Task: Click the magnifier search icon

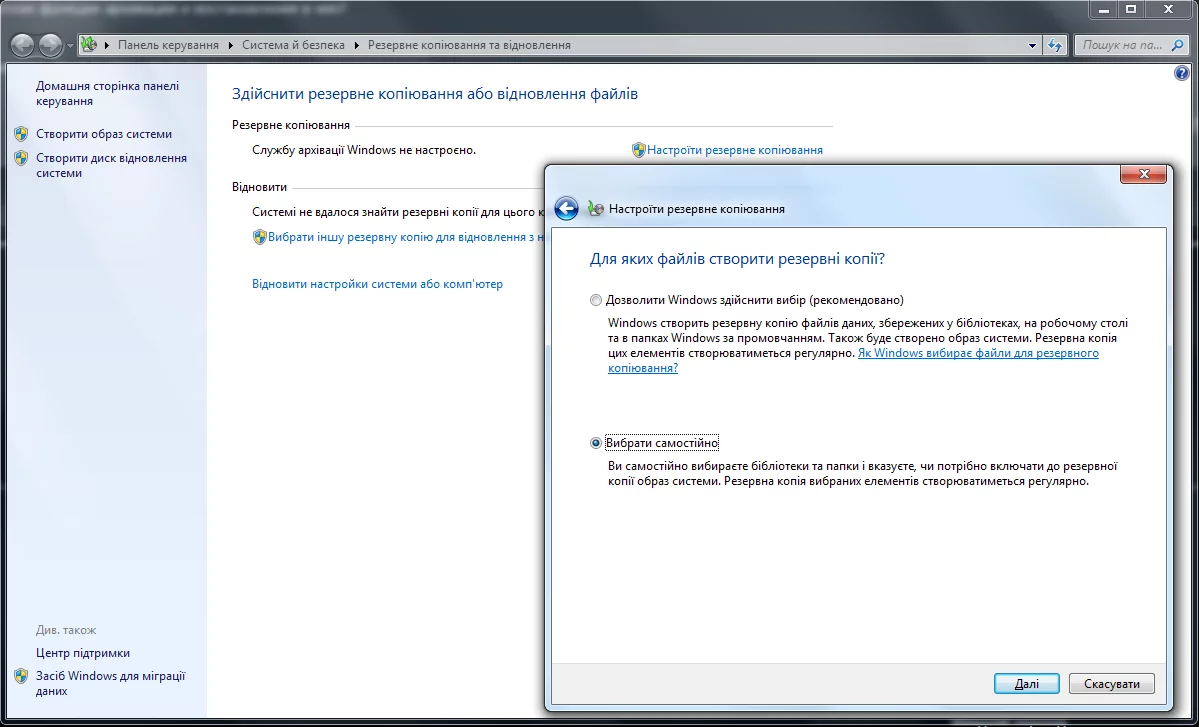Action: point(1178,45)
